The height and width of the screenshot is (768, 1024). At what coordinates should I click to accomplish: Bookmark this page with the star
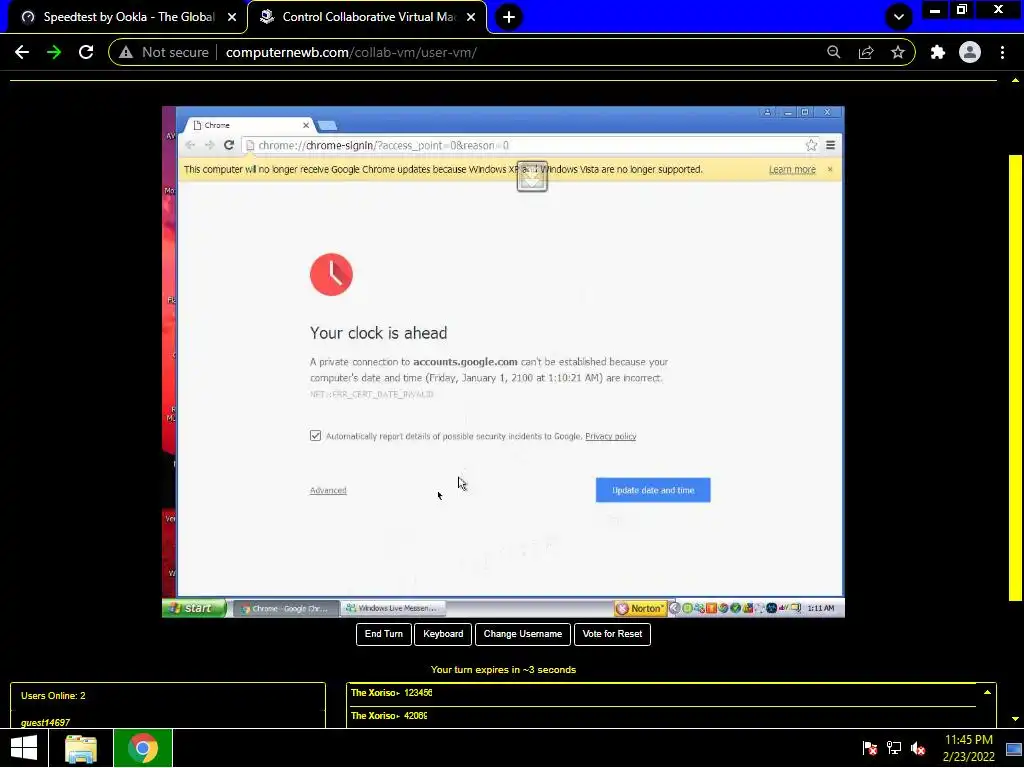click(x=898, y=52)
